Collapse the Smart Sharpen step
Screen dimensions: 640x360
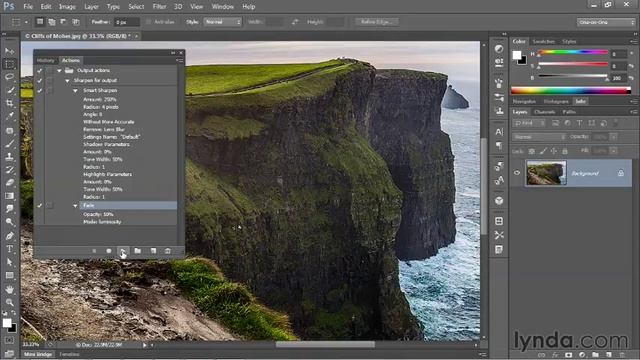76,90
